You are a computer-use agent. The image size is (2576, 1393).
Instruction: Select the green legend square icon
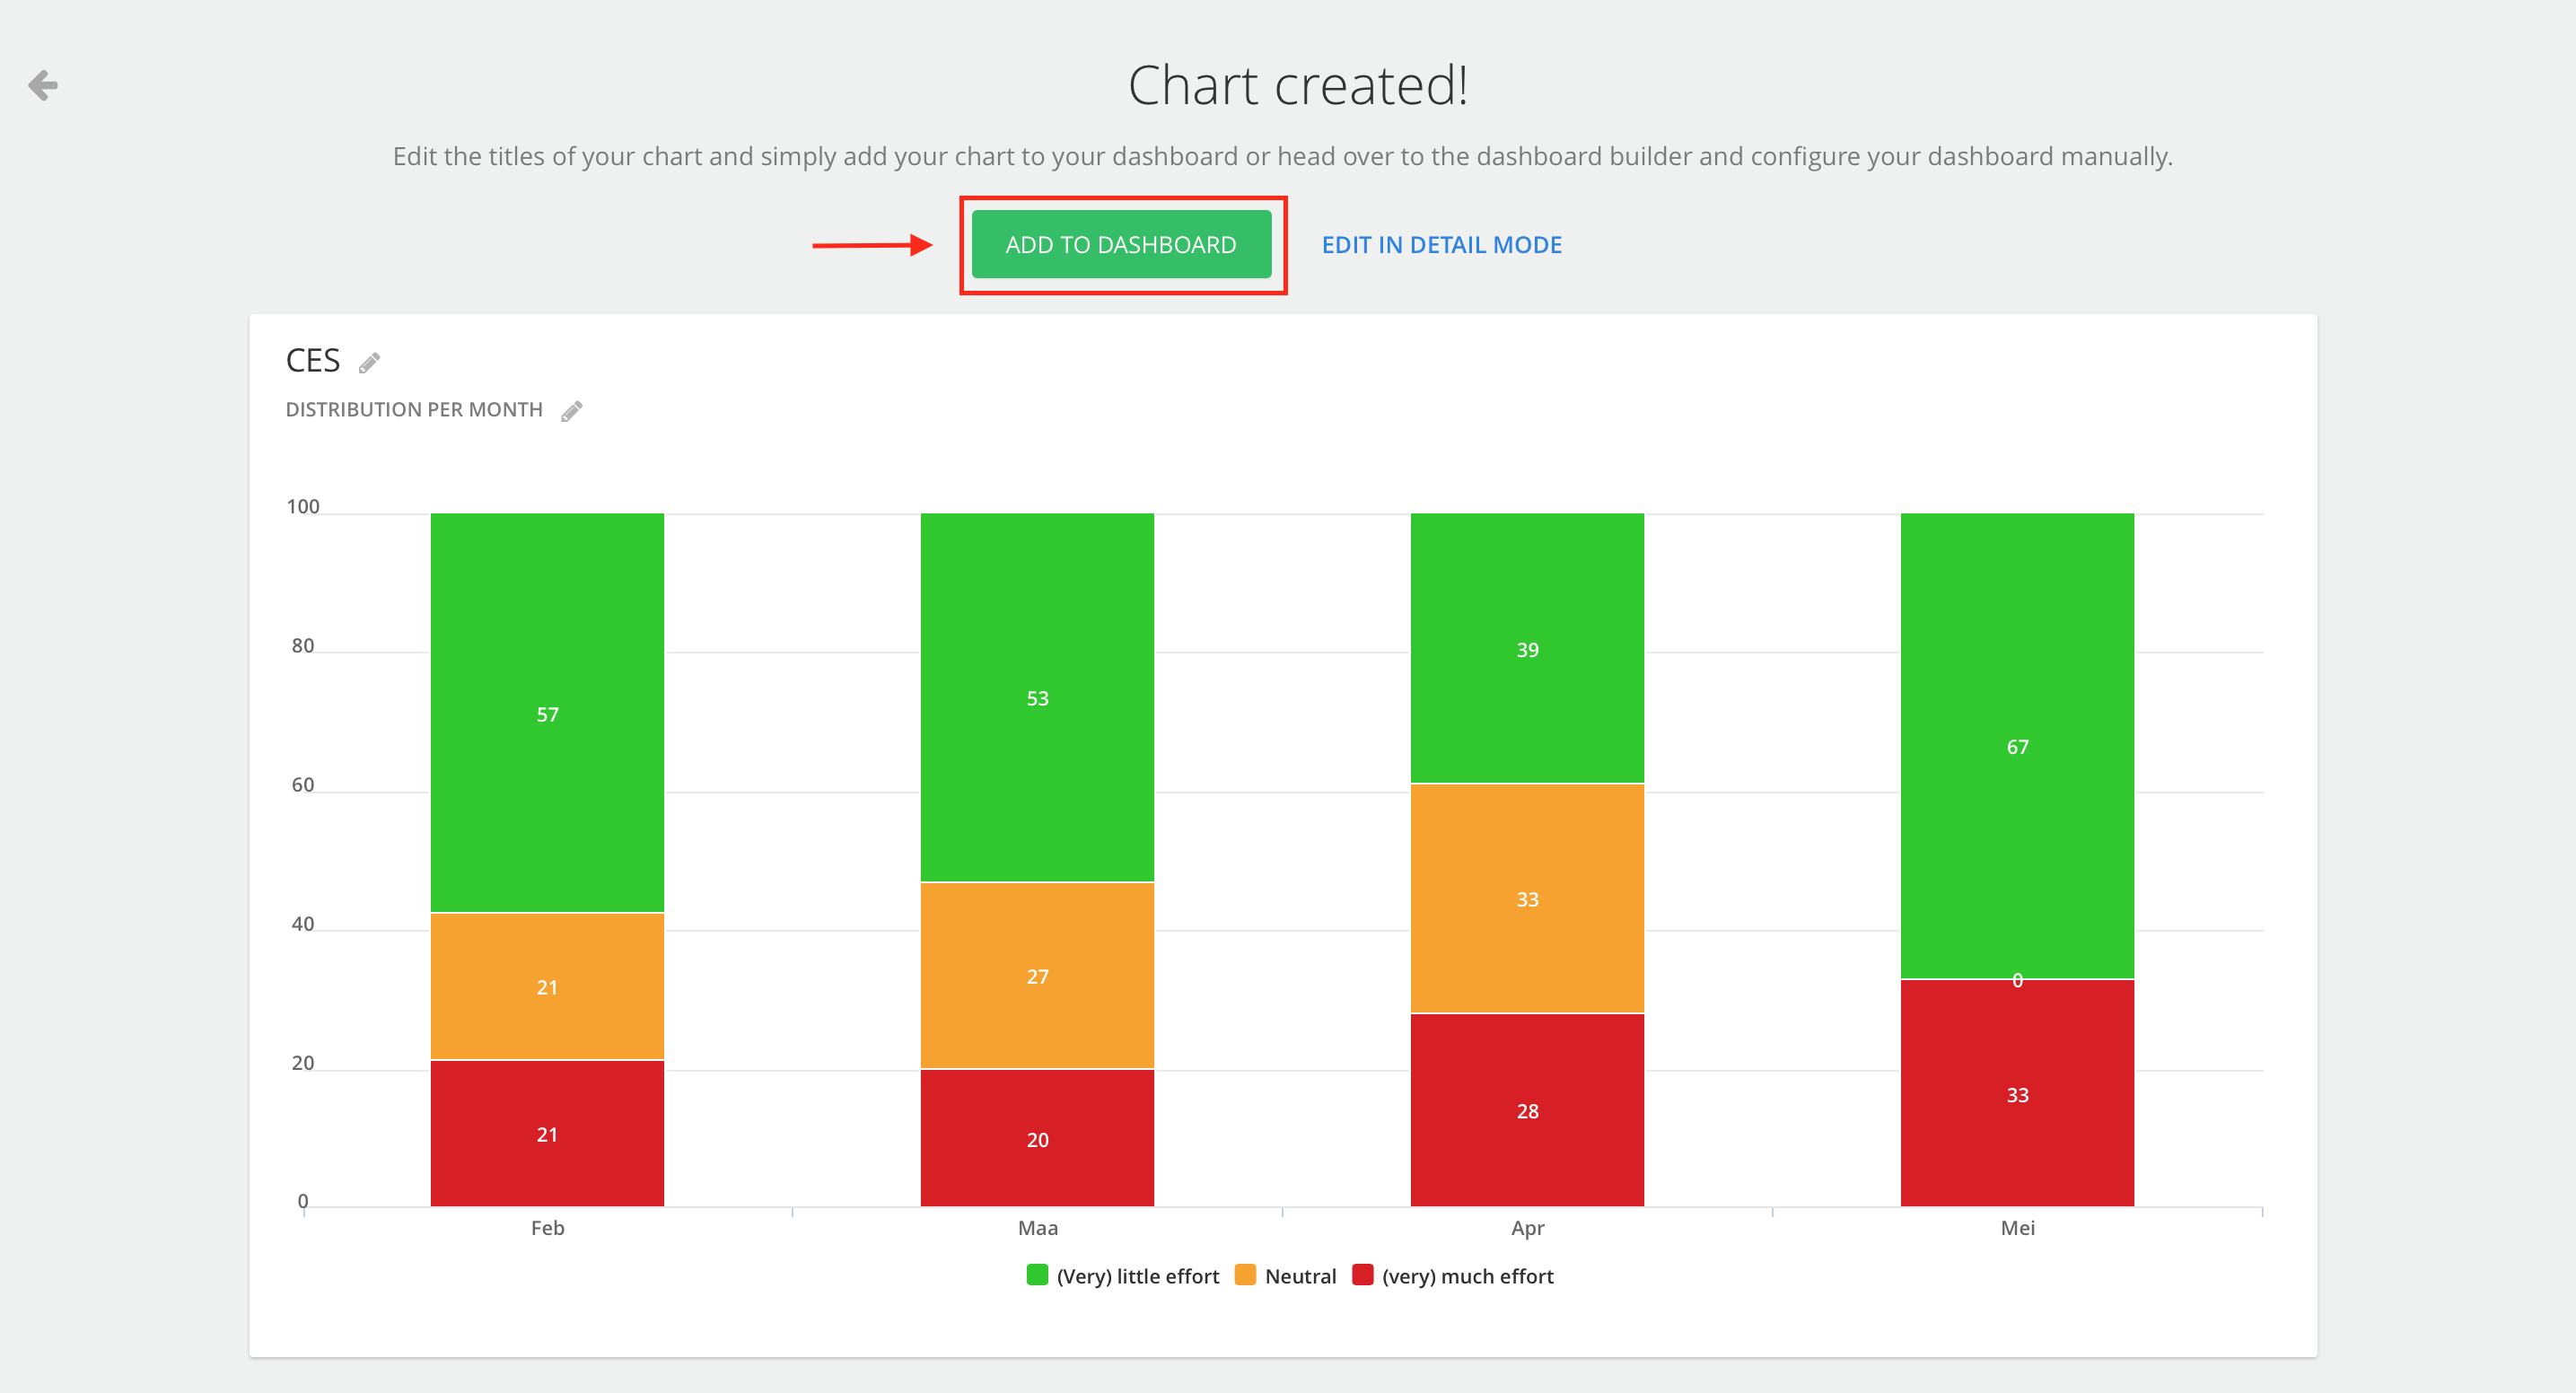pos(1036,1275)
